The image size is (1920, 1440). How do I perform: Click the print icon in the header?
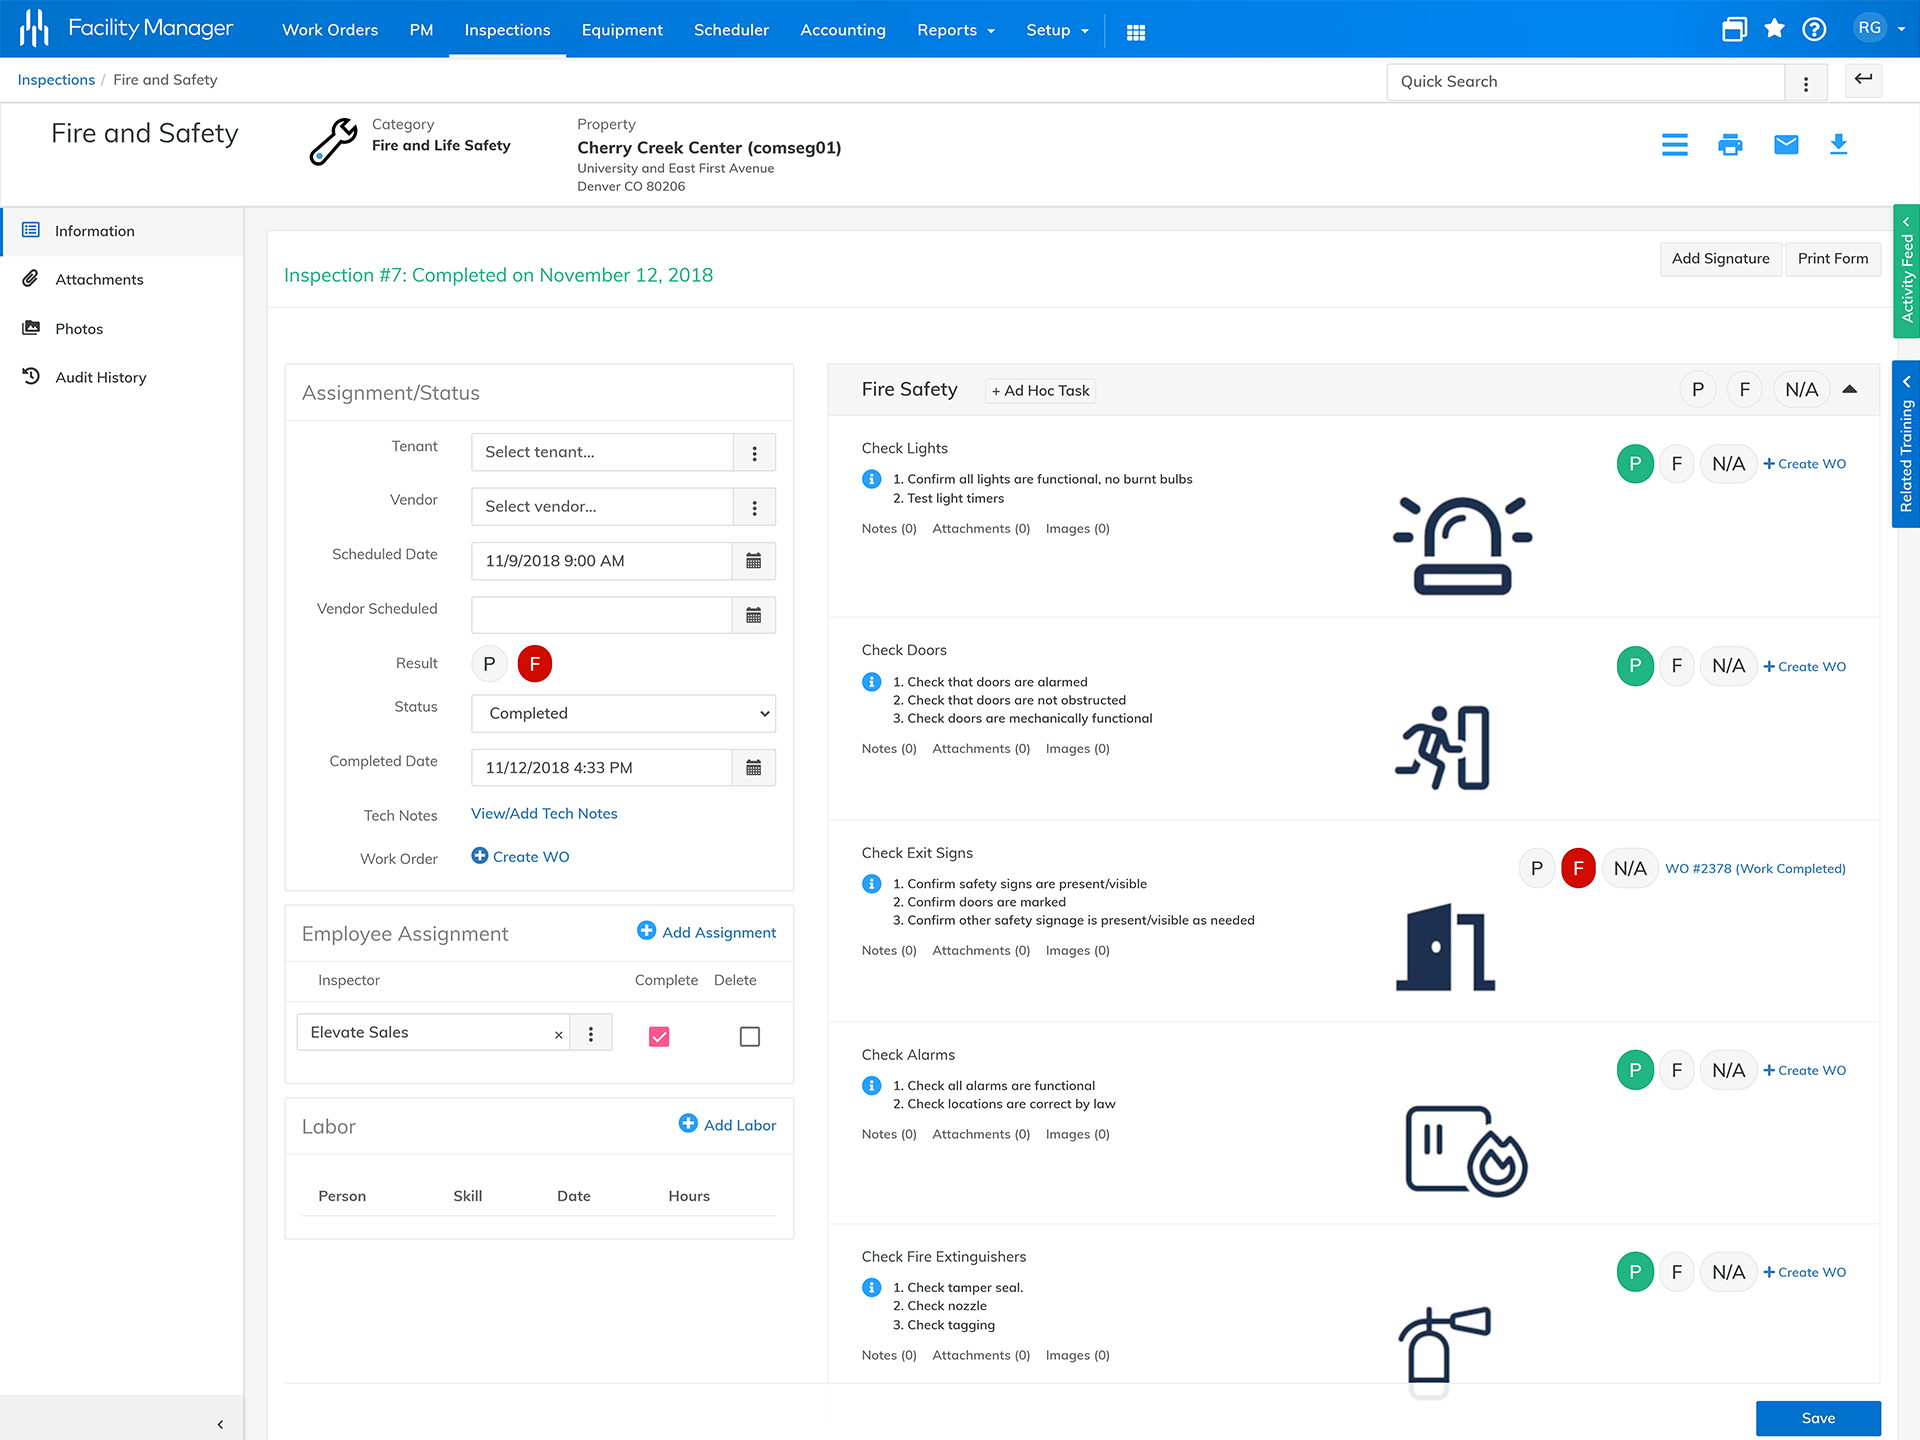tap(1730, 145)
